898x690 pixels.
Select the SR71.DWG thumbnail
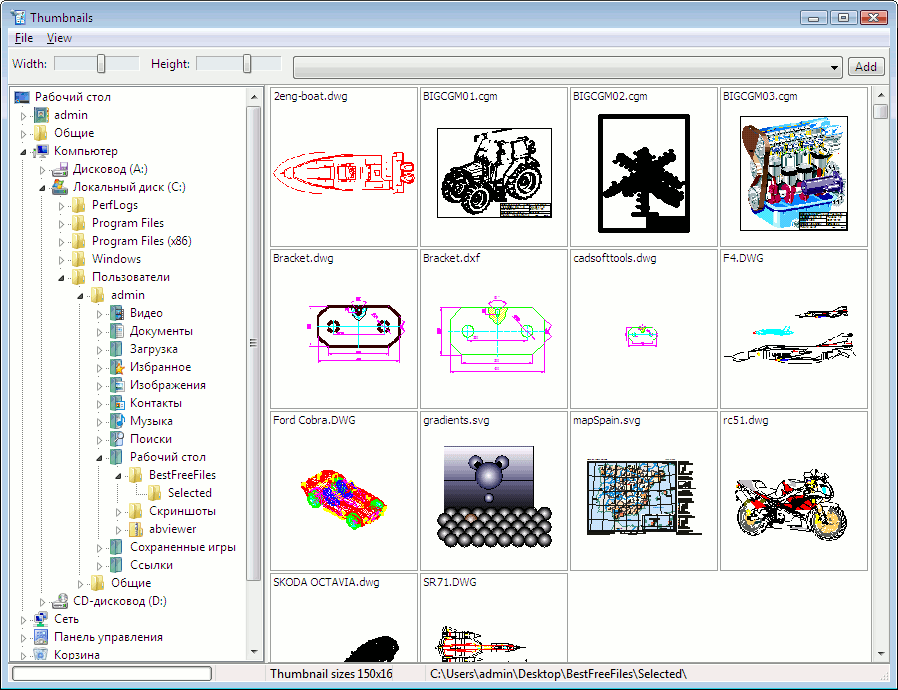tap(494, 618)
